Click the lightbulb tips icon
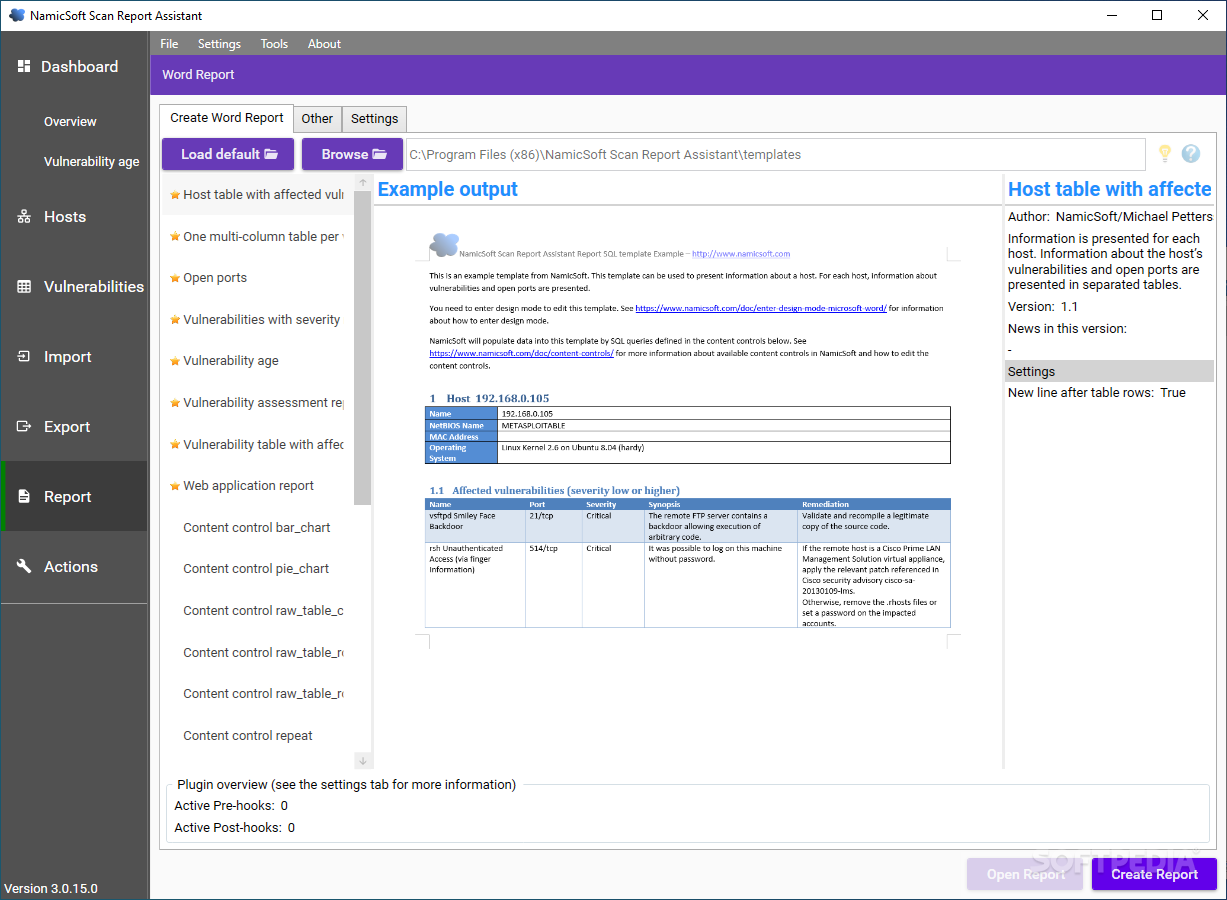This screenshot has height=900, width=1227. pos(1164,153)
